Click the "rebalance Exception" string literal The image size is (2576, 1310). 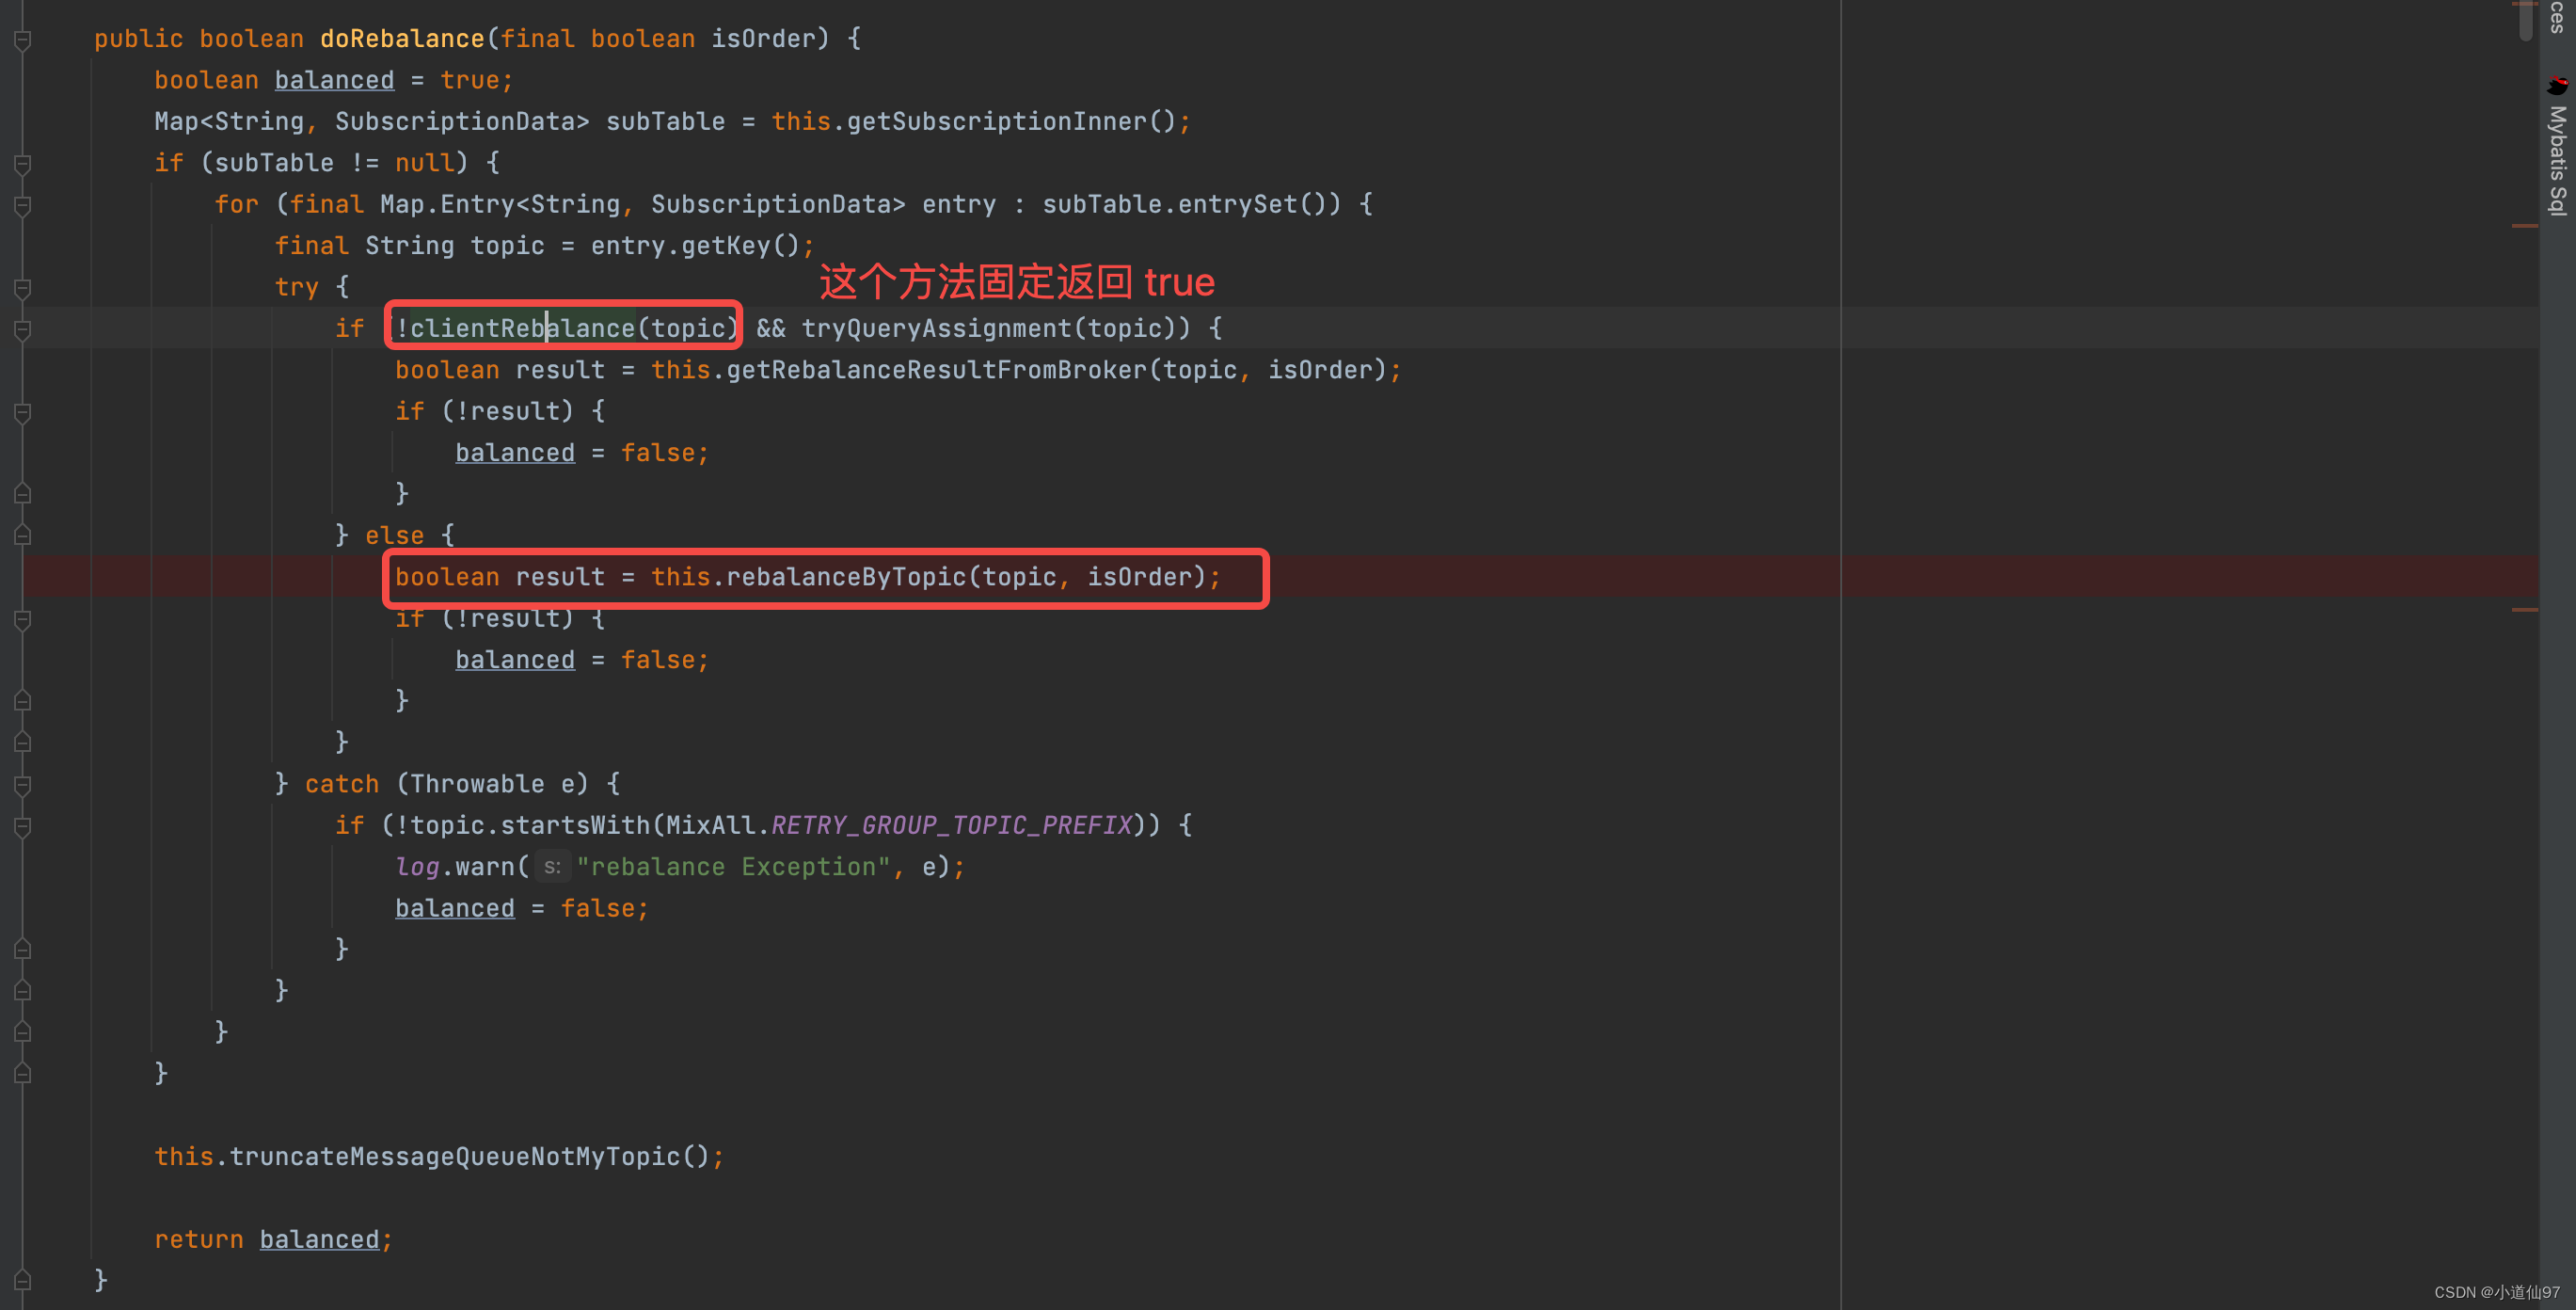(733, 867)
